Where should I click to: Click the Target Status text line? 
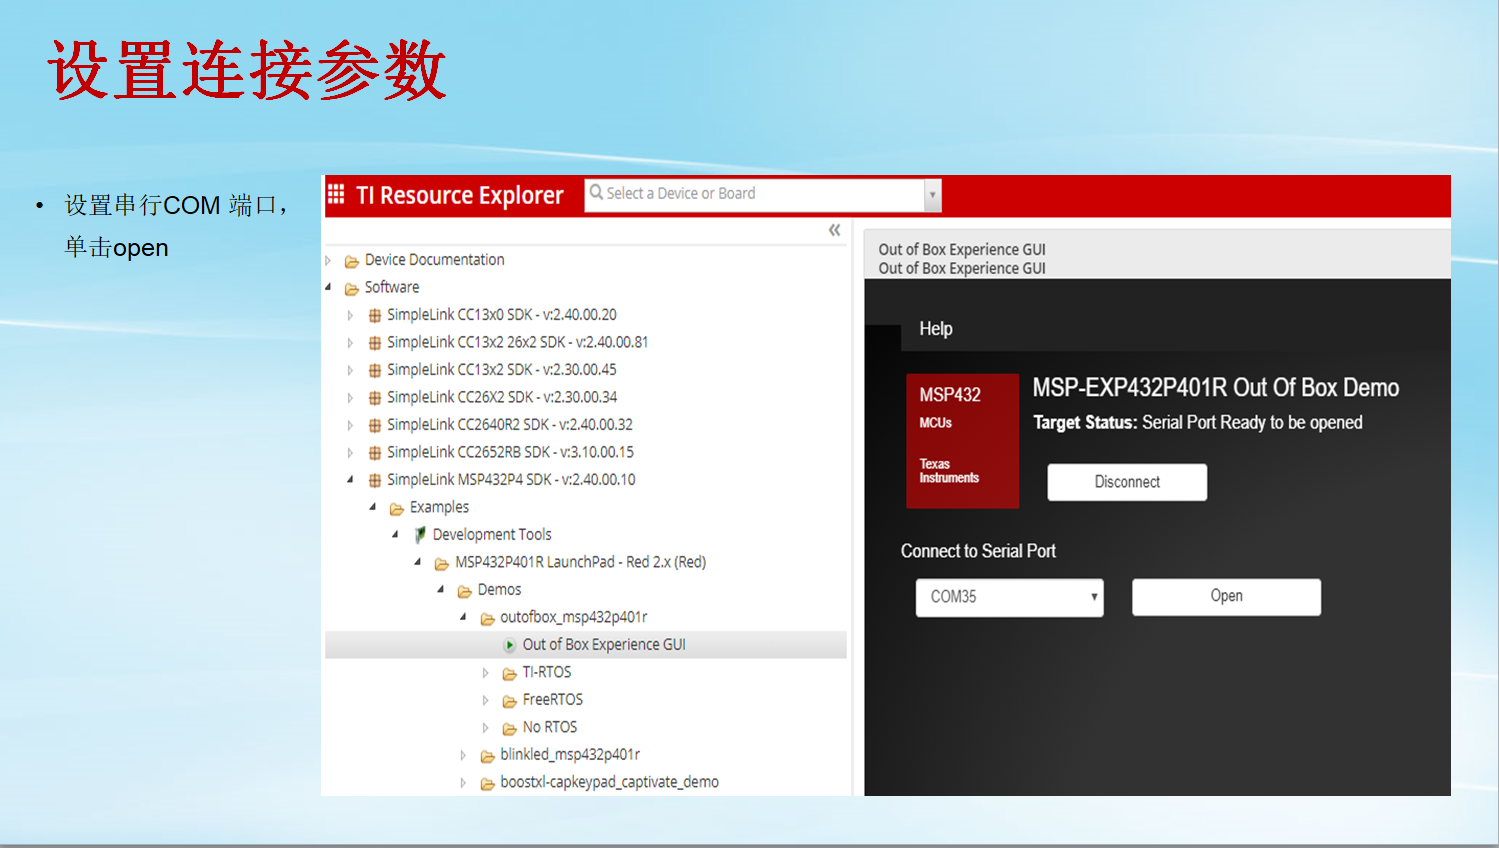pyautogui.click(x=1198, y=423)
